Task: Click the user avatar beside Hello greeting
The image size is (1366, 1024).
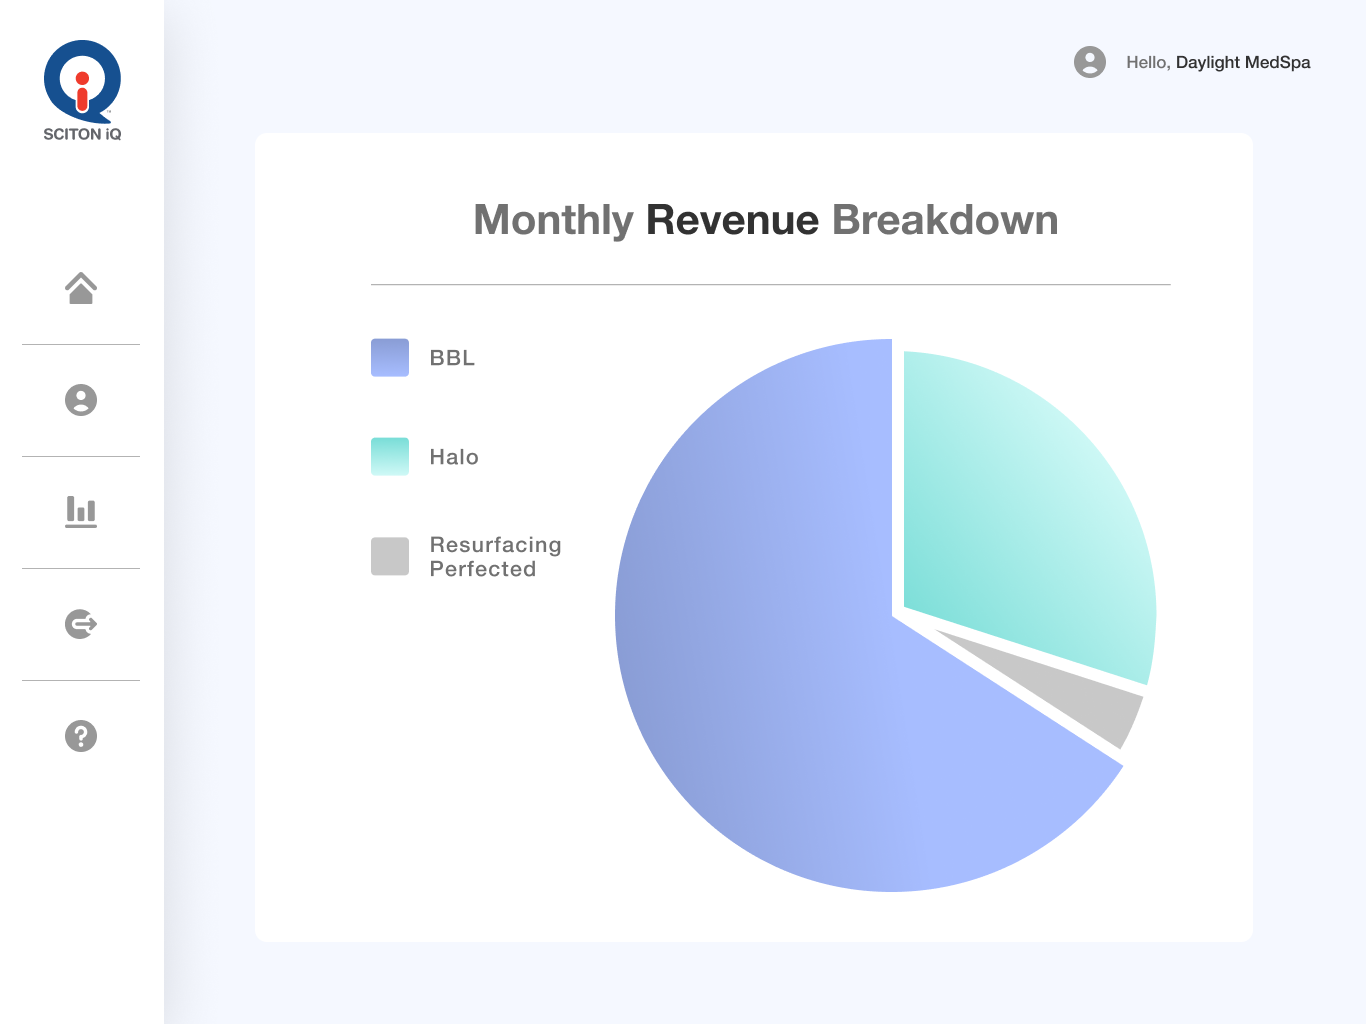Action: [1090, 62]
